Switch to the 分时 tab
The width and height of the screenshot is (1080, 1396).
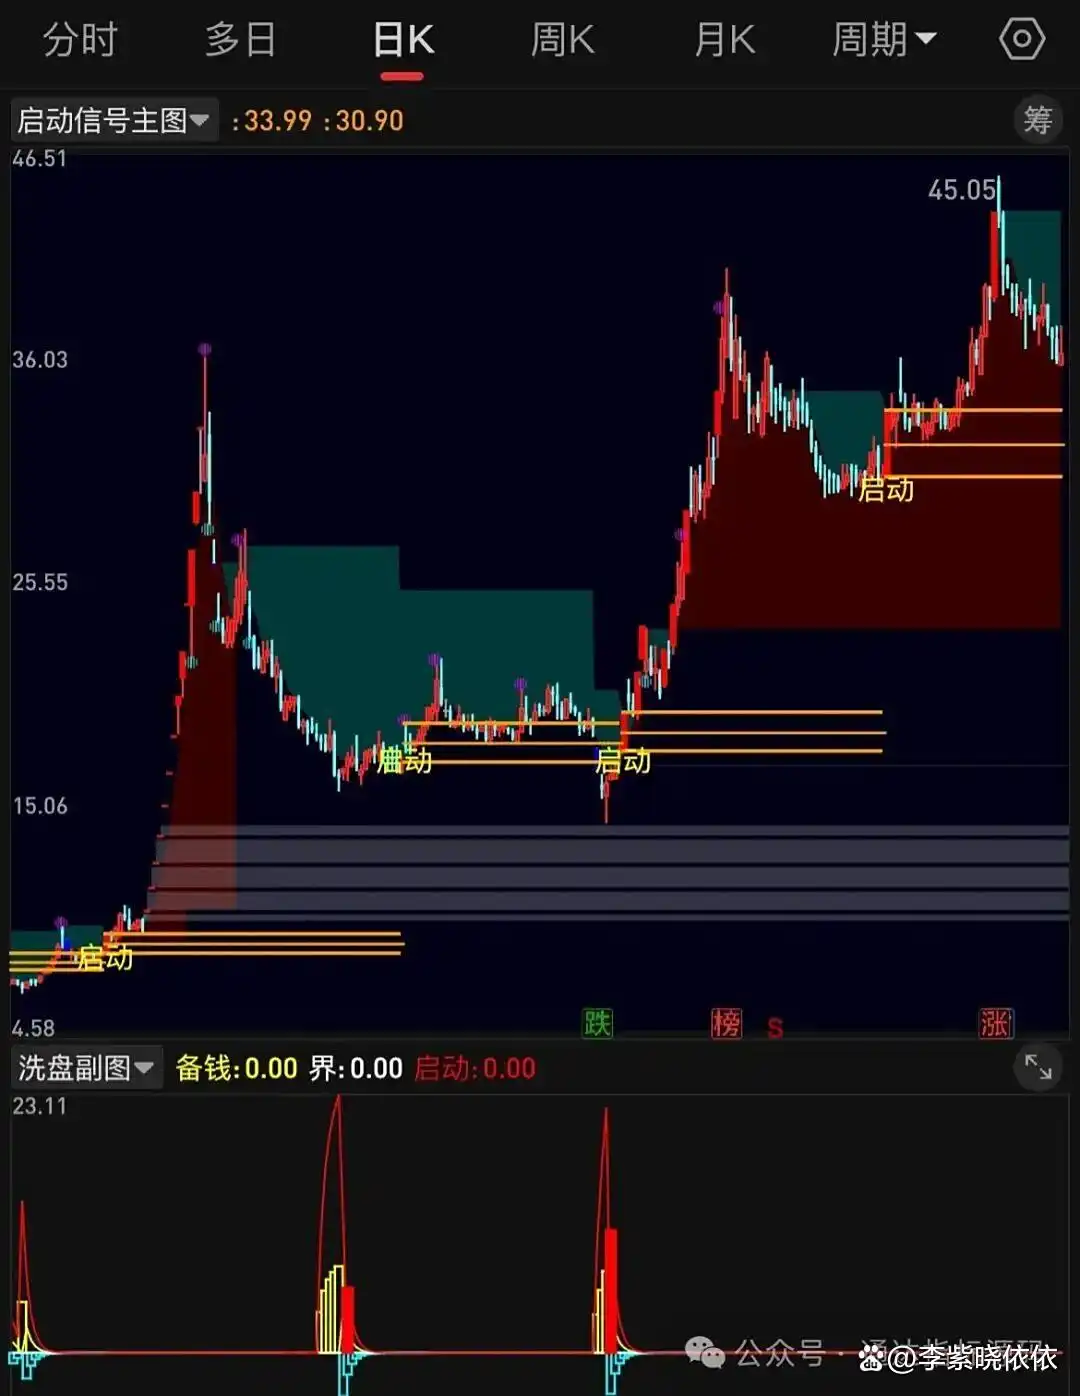80,40
